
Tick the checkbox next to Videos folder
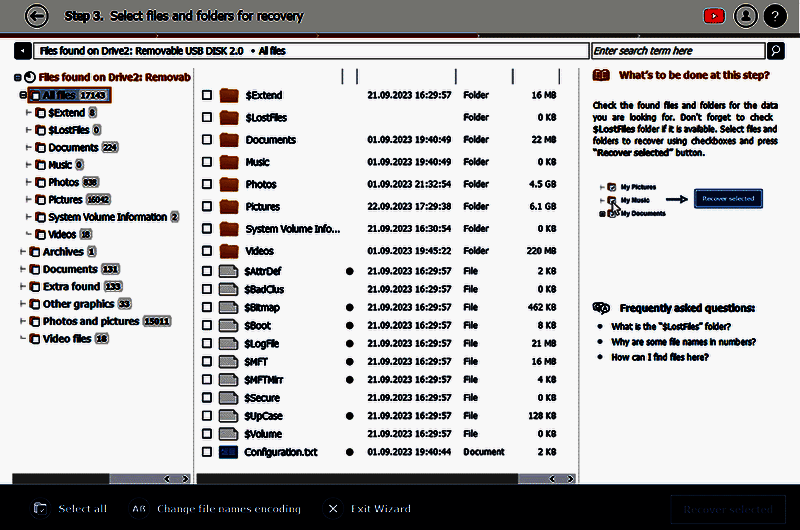[x=207, y=251]
